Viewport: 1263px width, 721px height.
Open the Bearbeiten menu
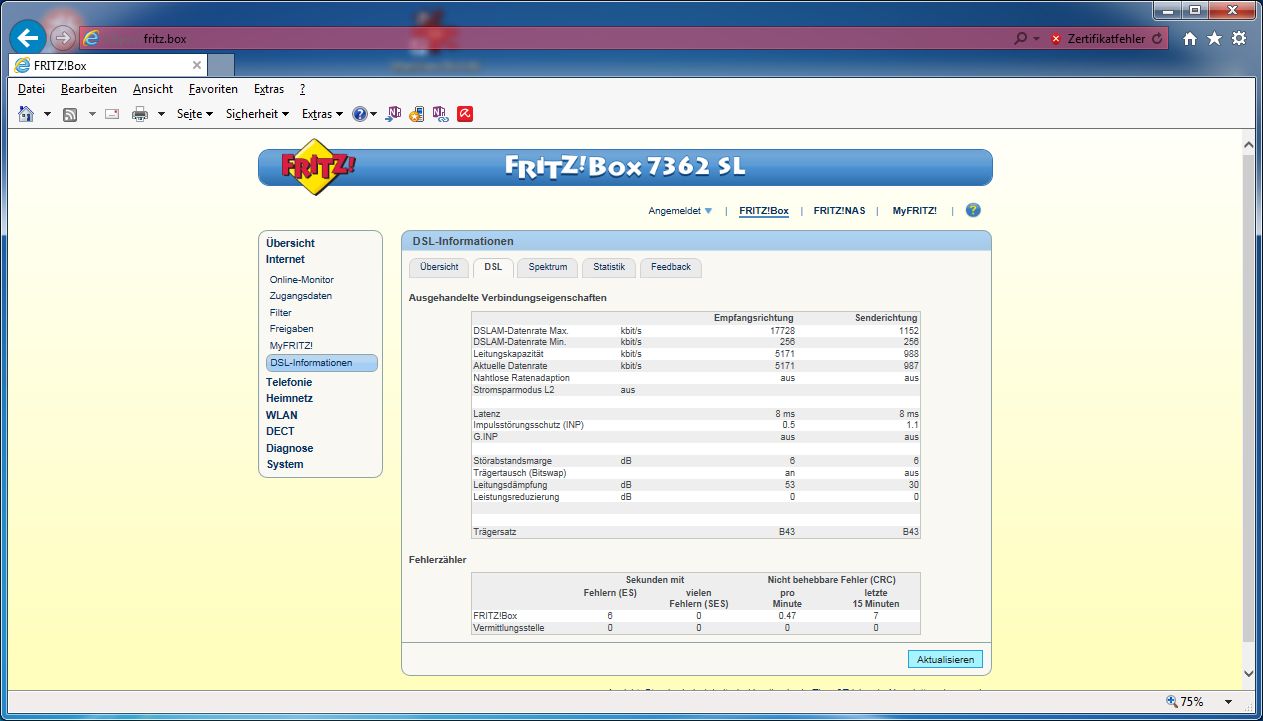(x=88, y=89)
